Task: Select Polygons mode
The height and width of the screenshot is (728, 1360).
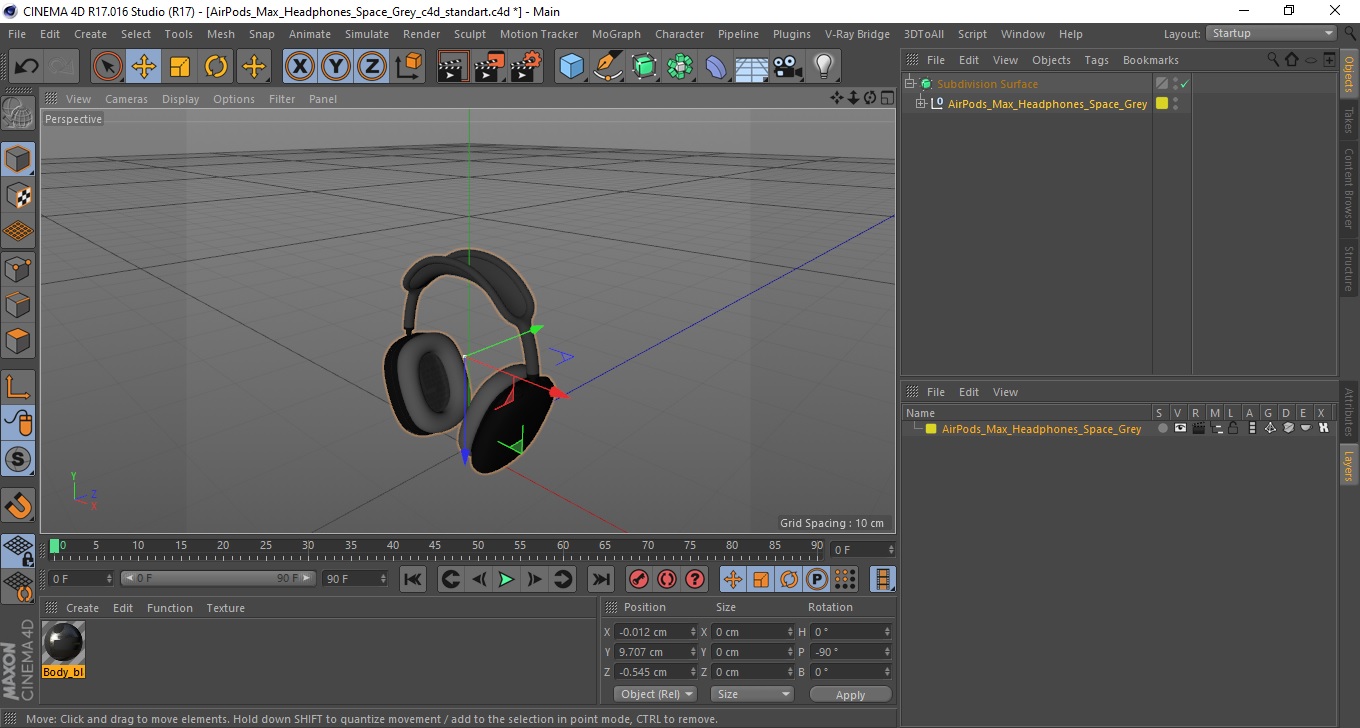Action: [18, 340]
